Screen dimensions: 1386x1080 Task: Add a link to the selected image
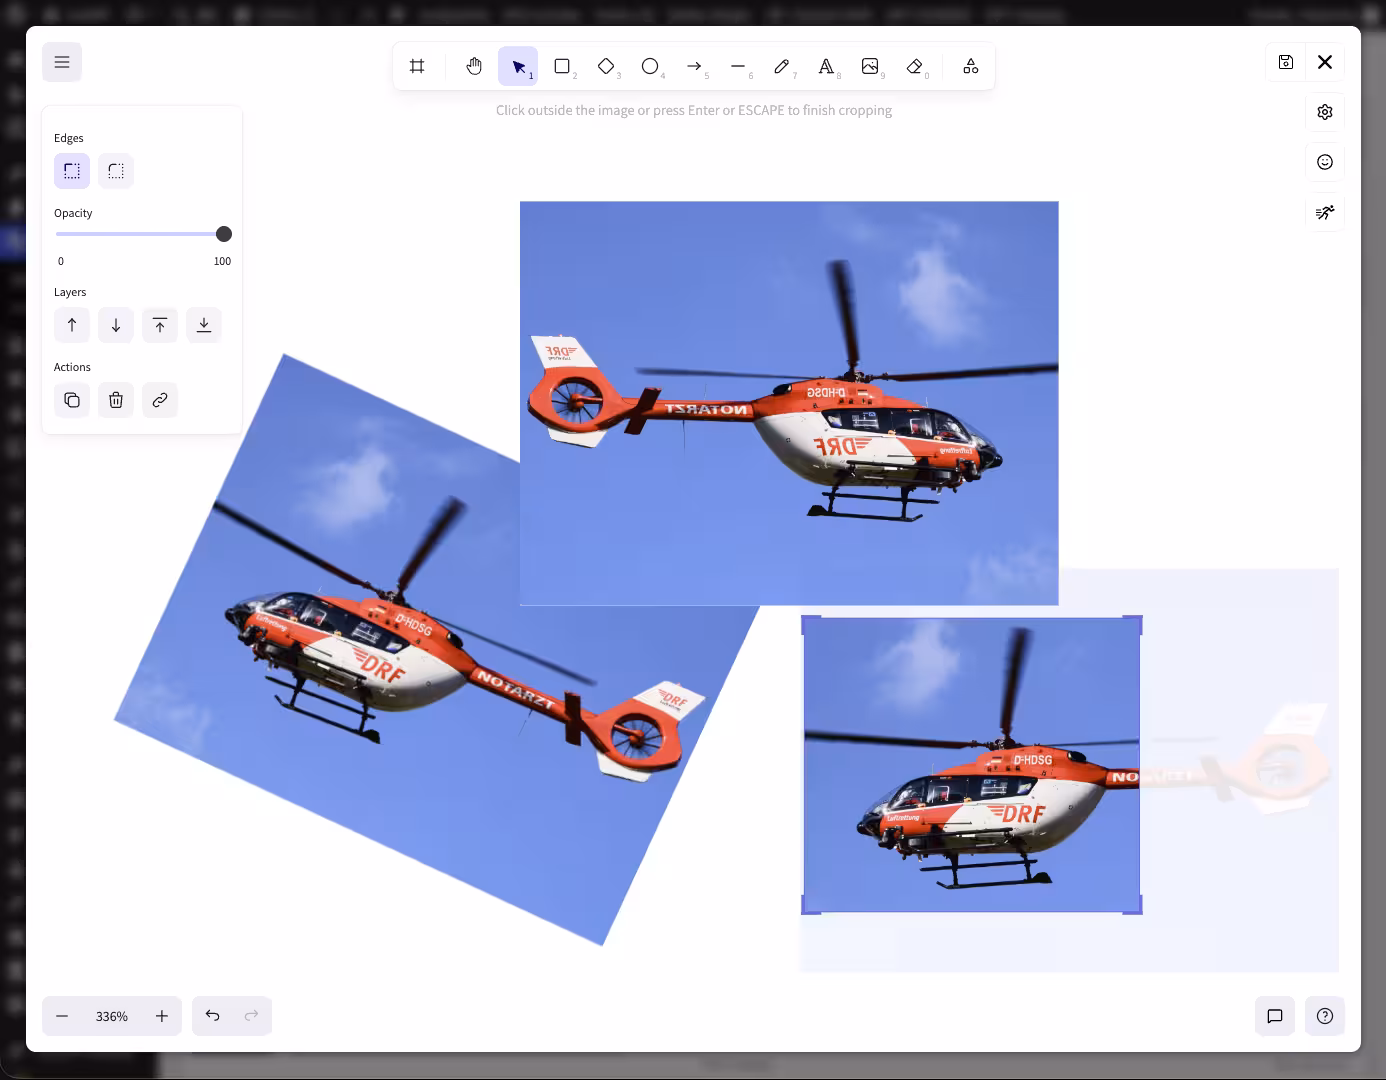[160, 400]
